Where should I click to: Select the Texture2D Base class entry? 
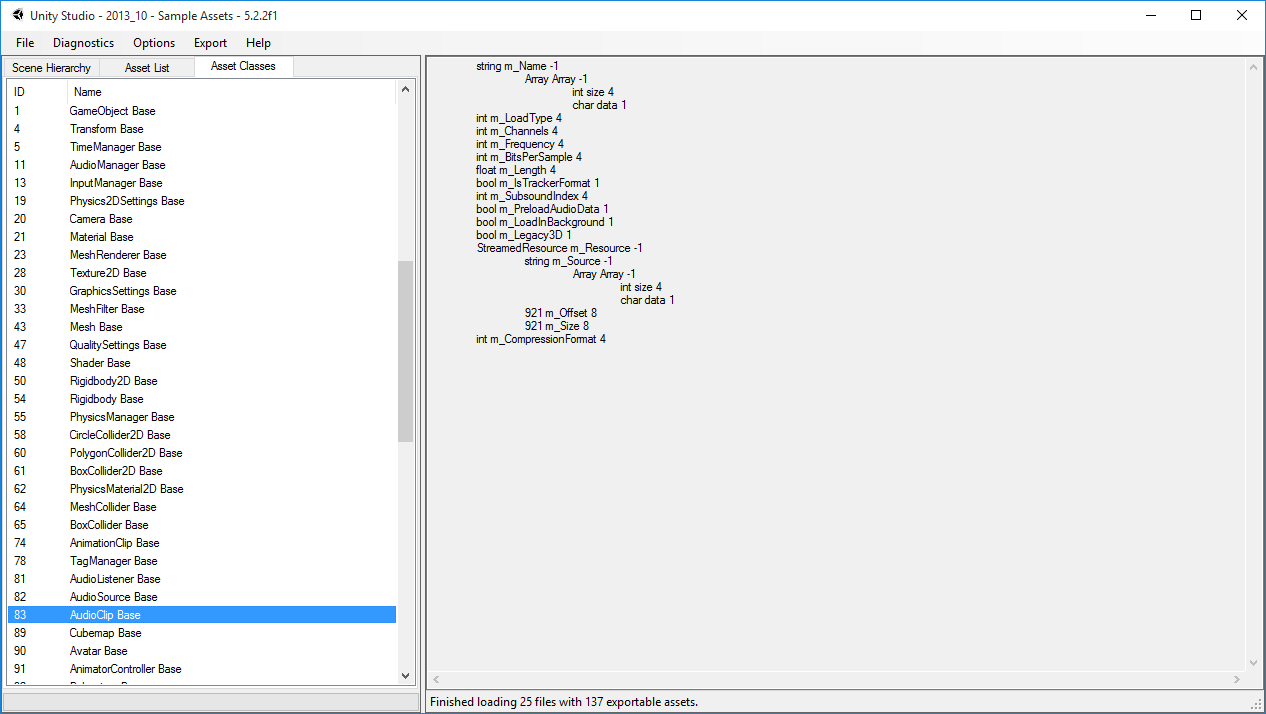tap(108, 273)
